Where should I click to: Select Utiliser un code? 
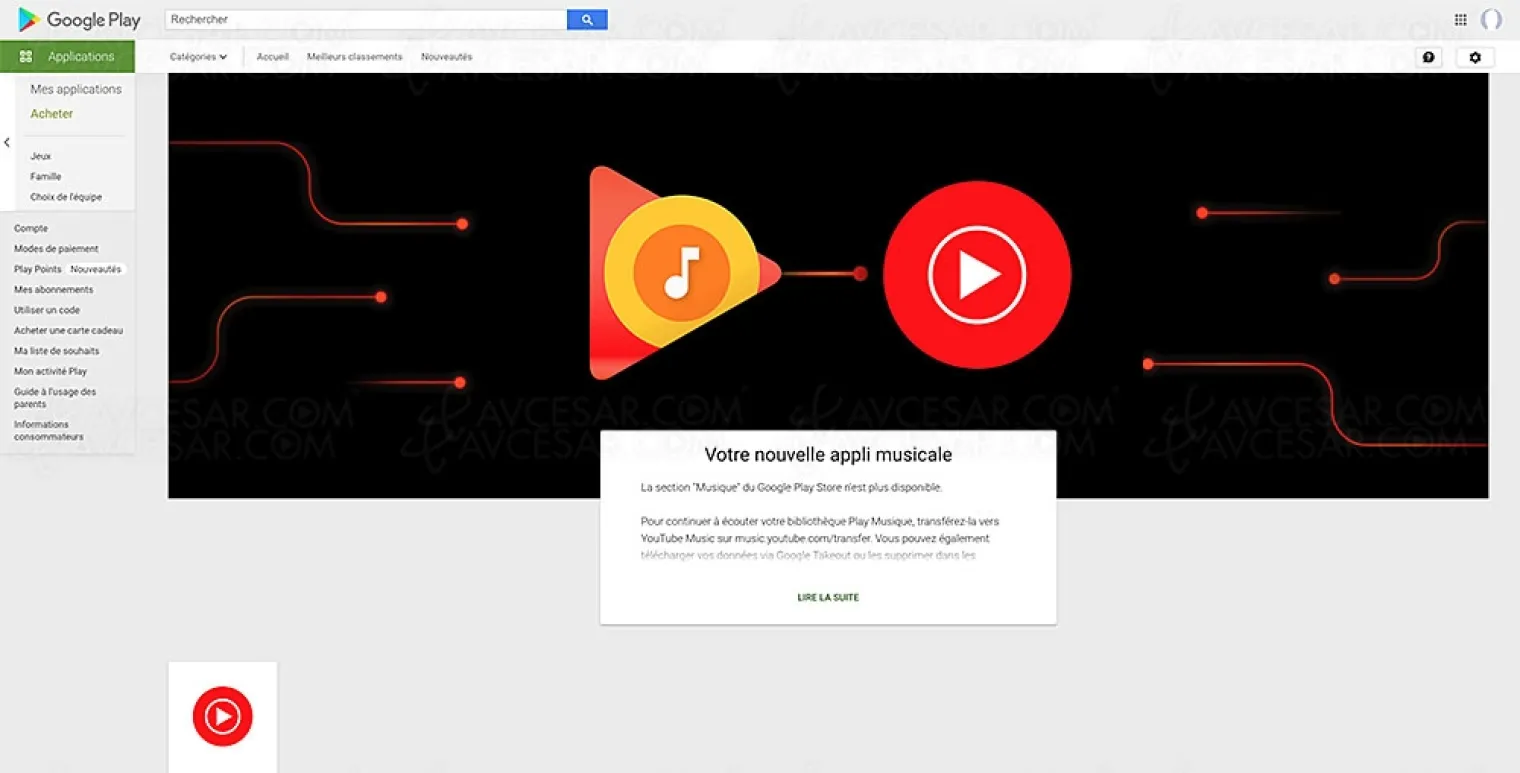47,310
